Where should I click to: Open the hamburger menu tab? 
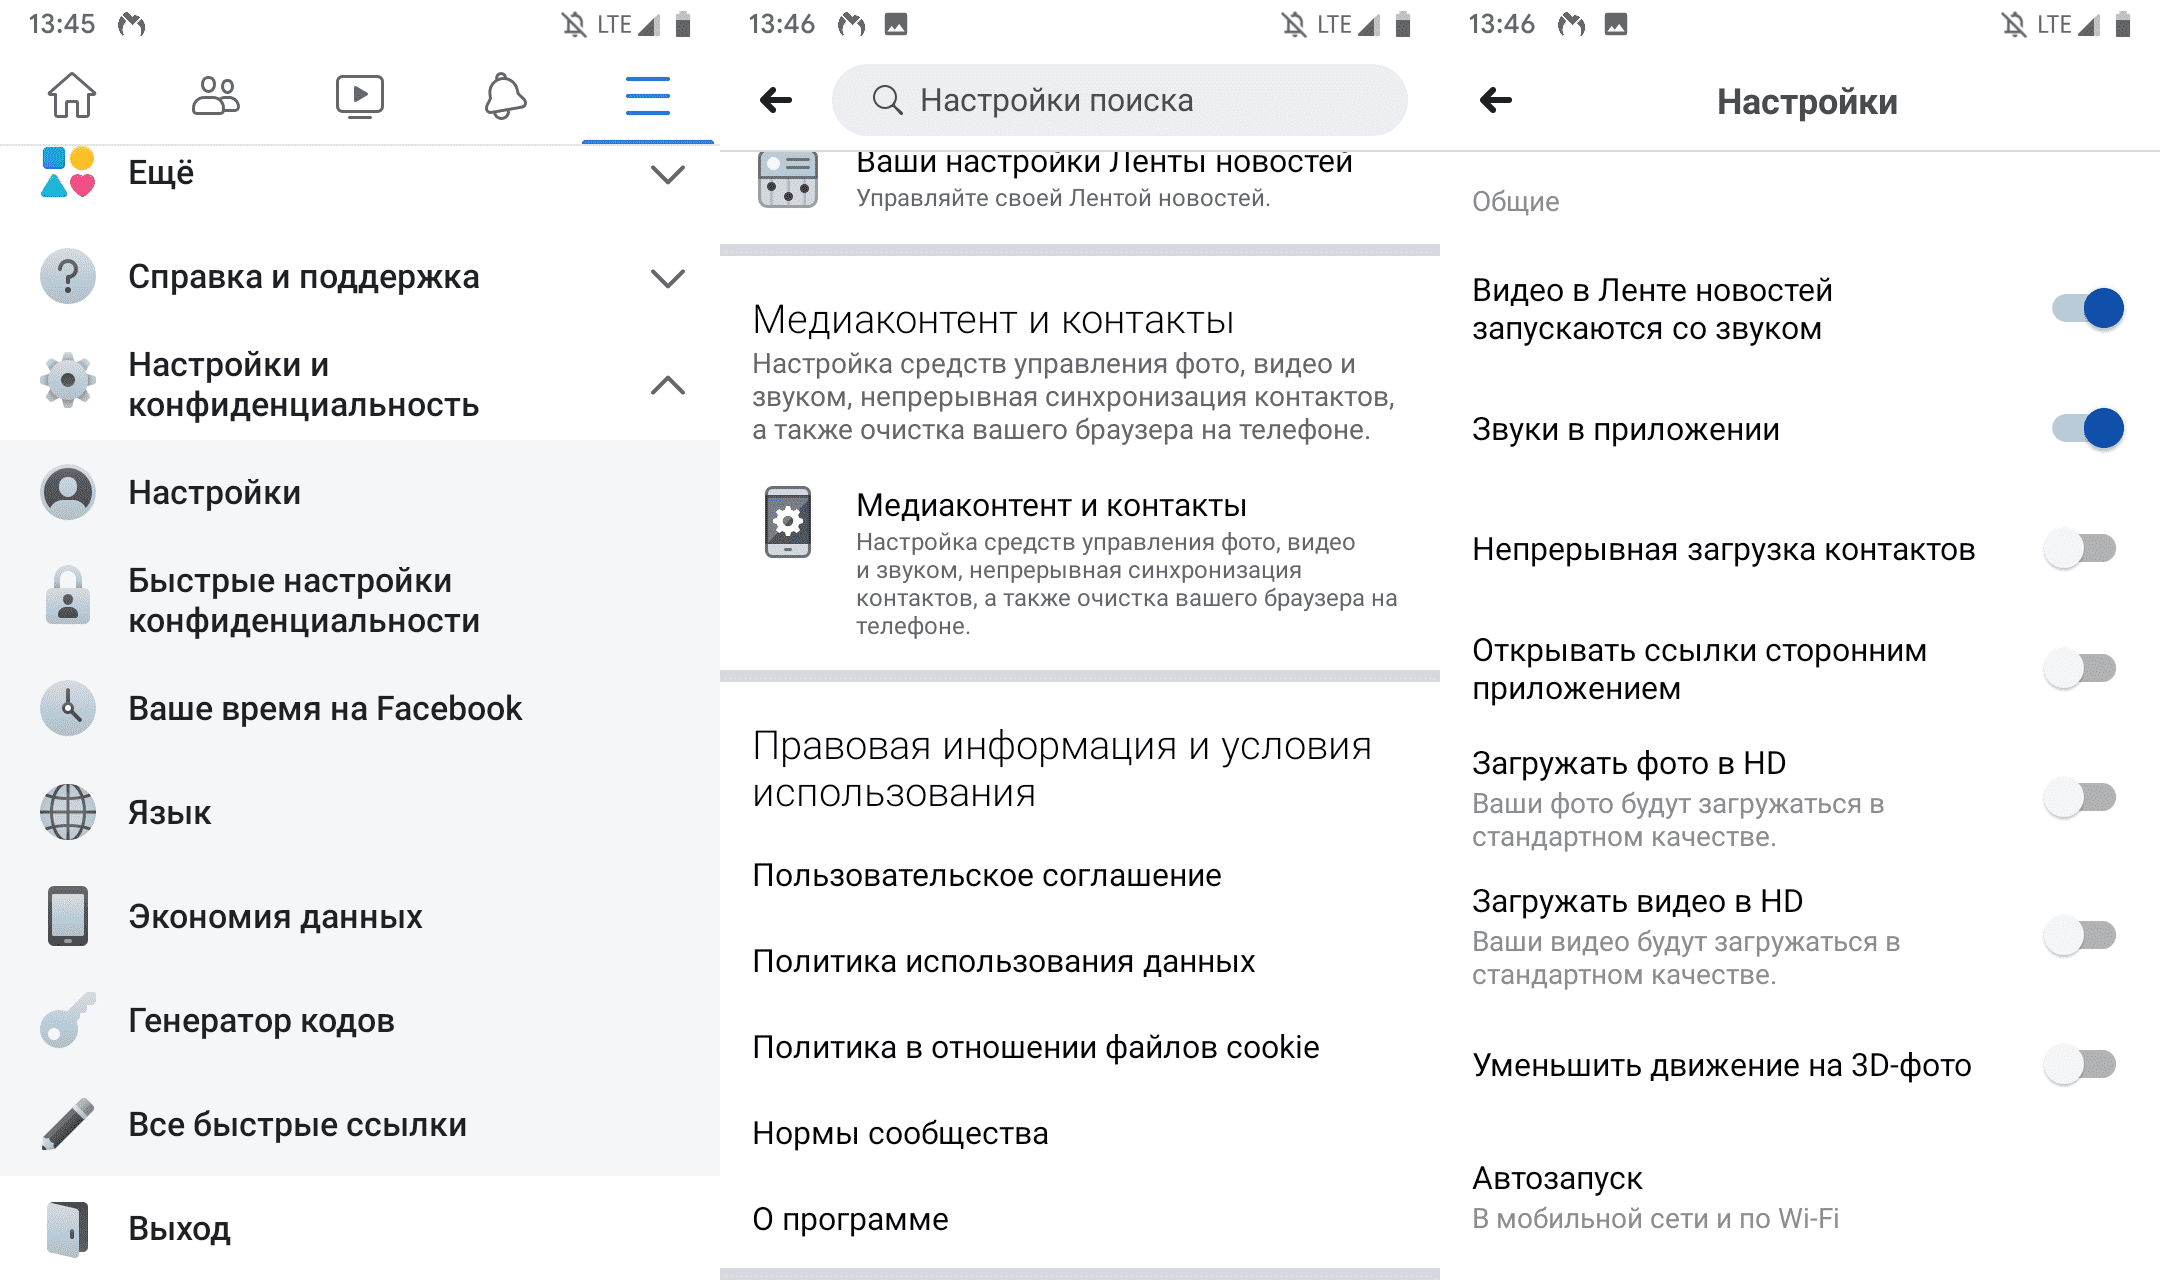(648, 96)
